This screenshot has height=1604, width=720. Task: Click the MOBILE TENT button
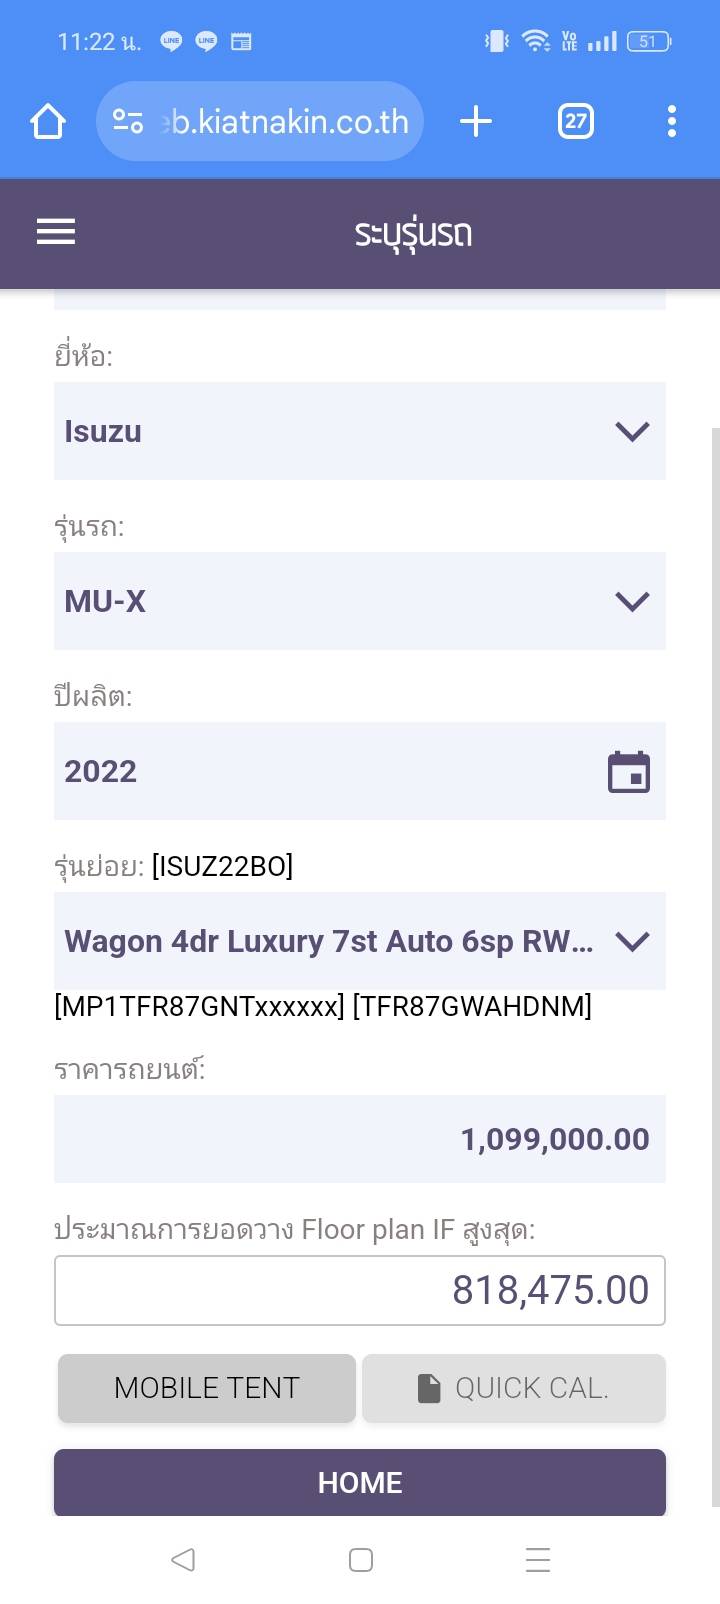click(207, 1388)
